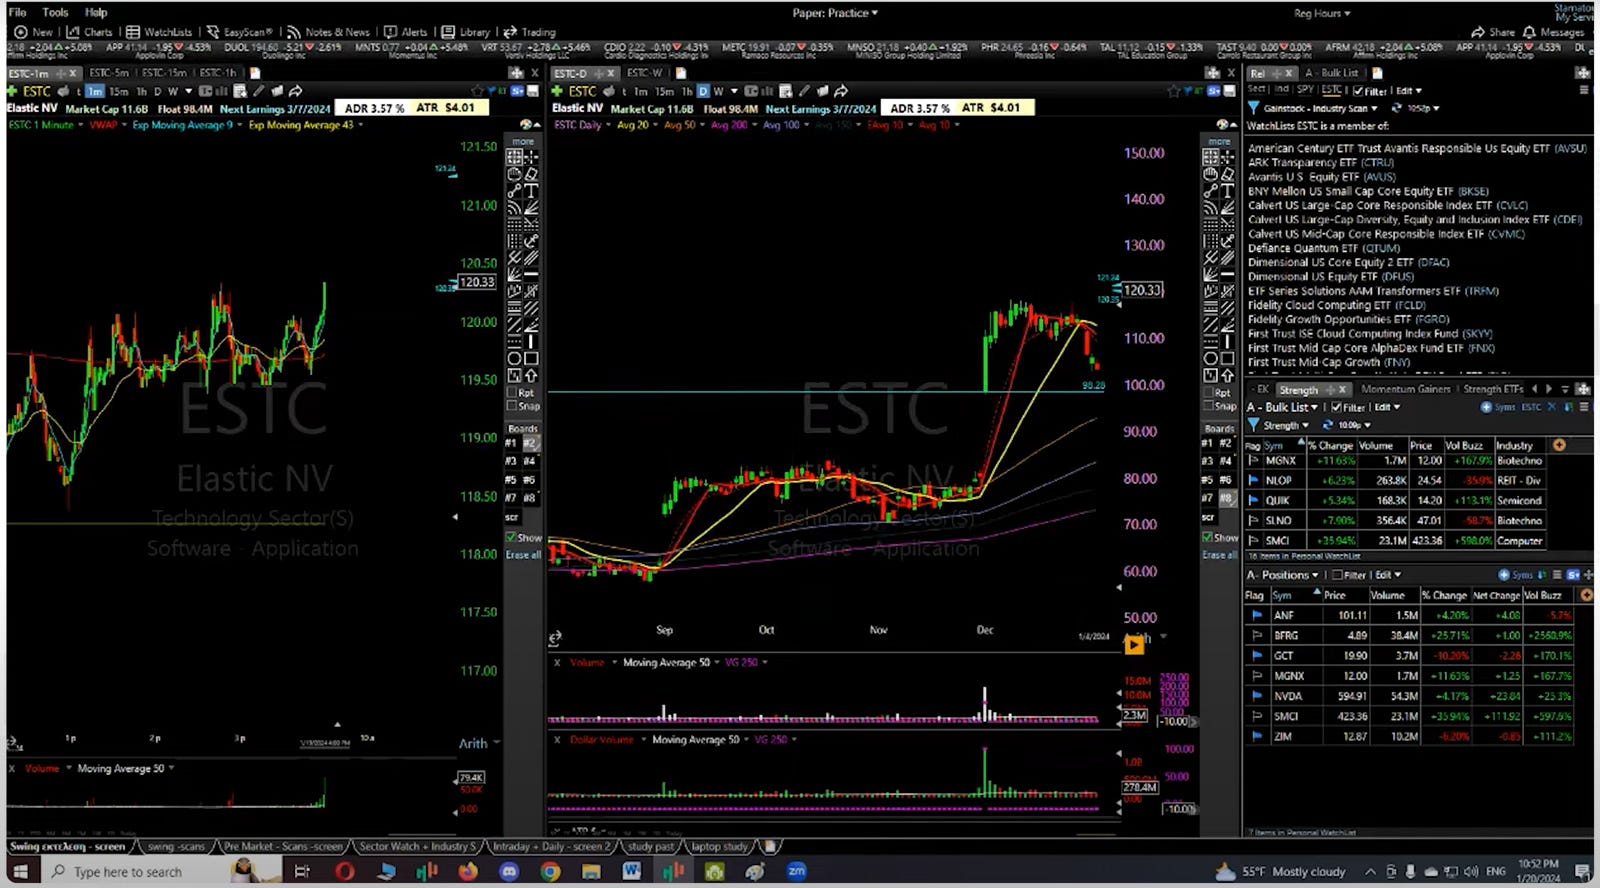Switch to the ESTC-W chart tab
The image size is (1600, 888).
coord(644,73)
